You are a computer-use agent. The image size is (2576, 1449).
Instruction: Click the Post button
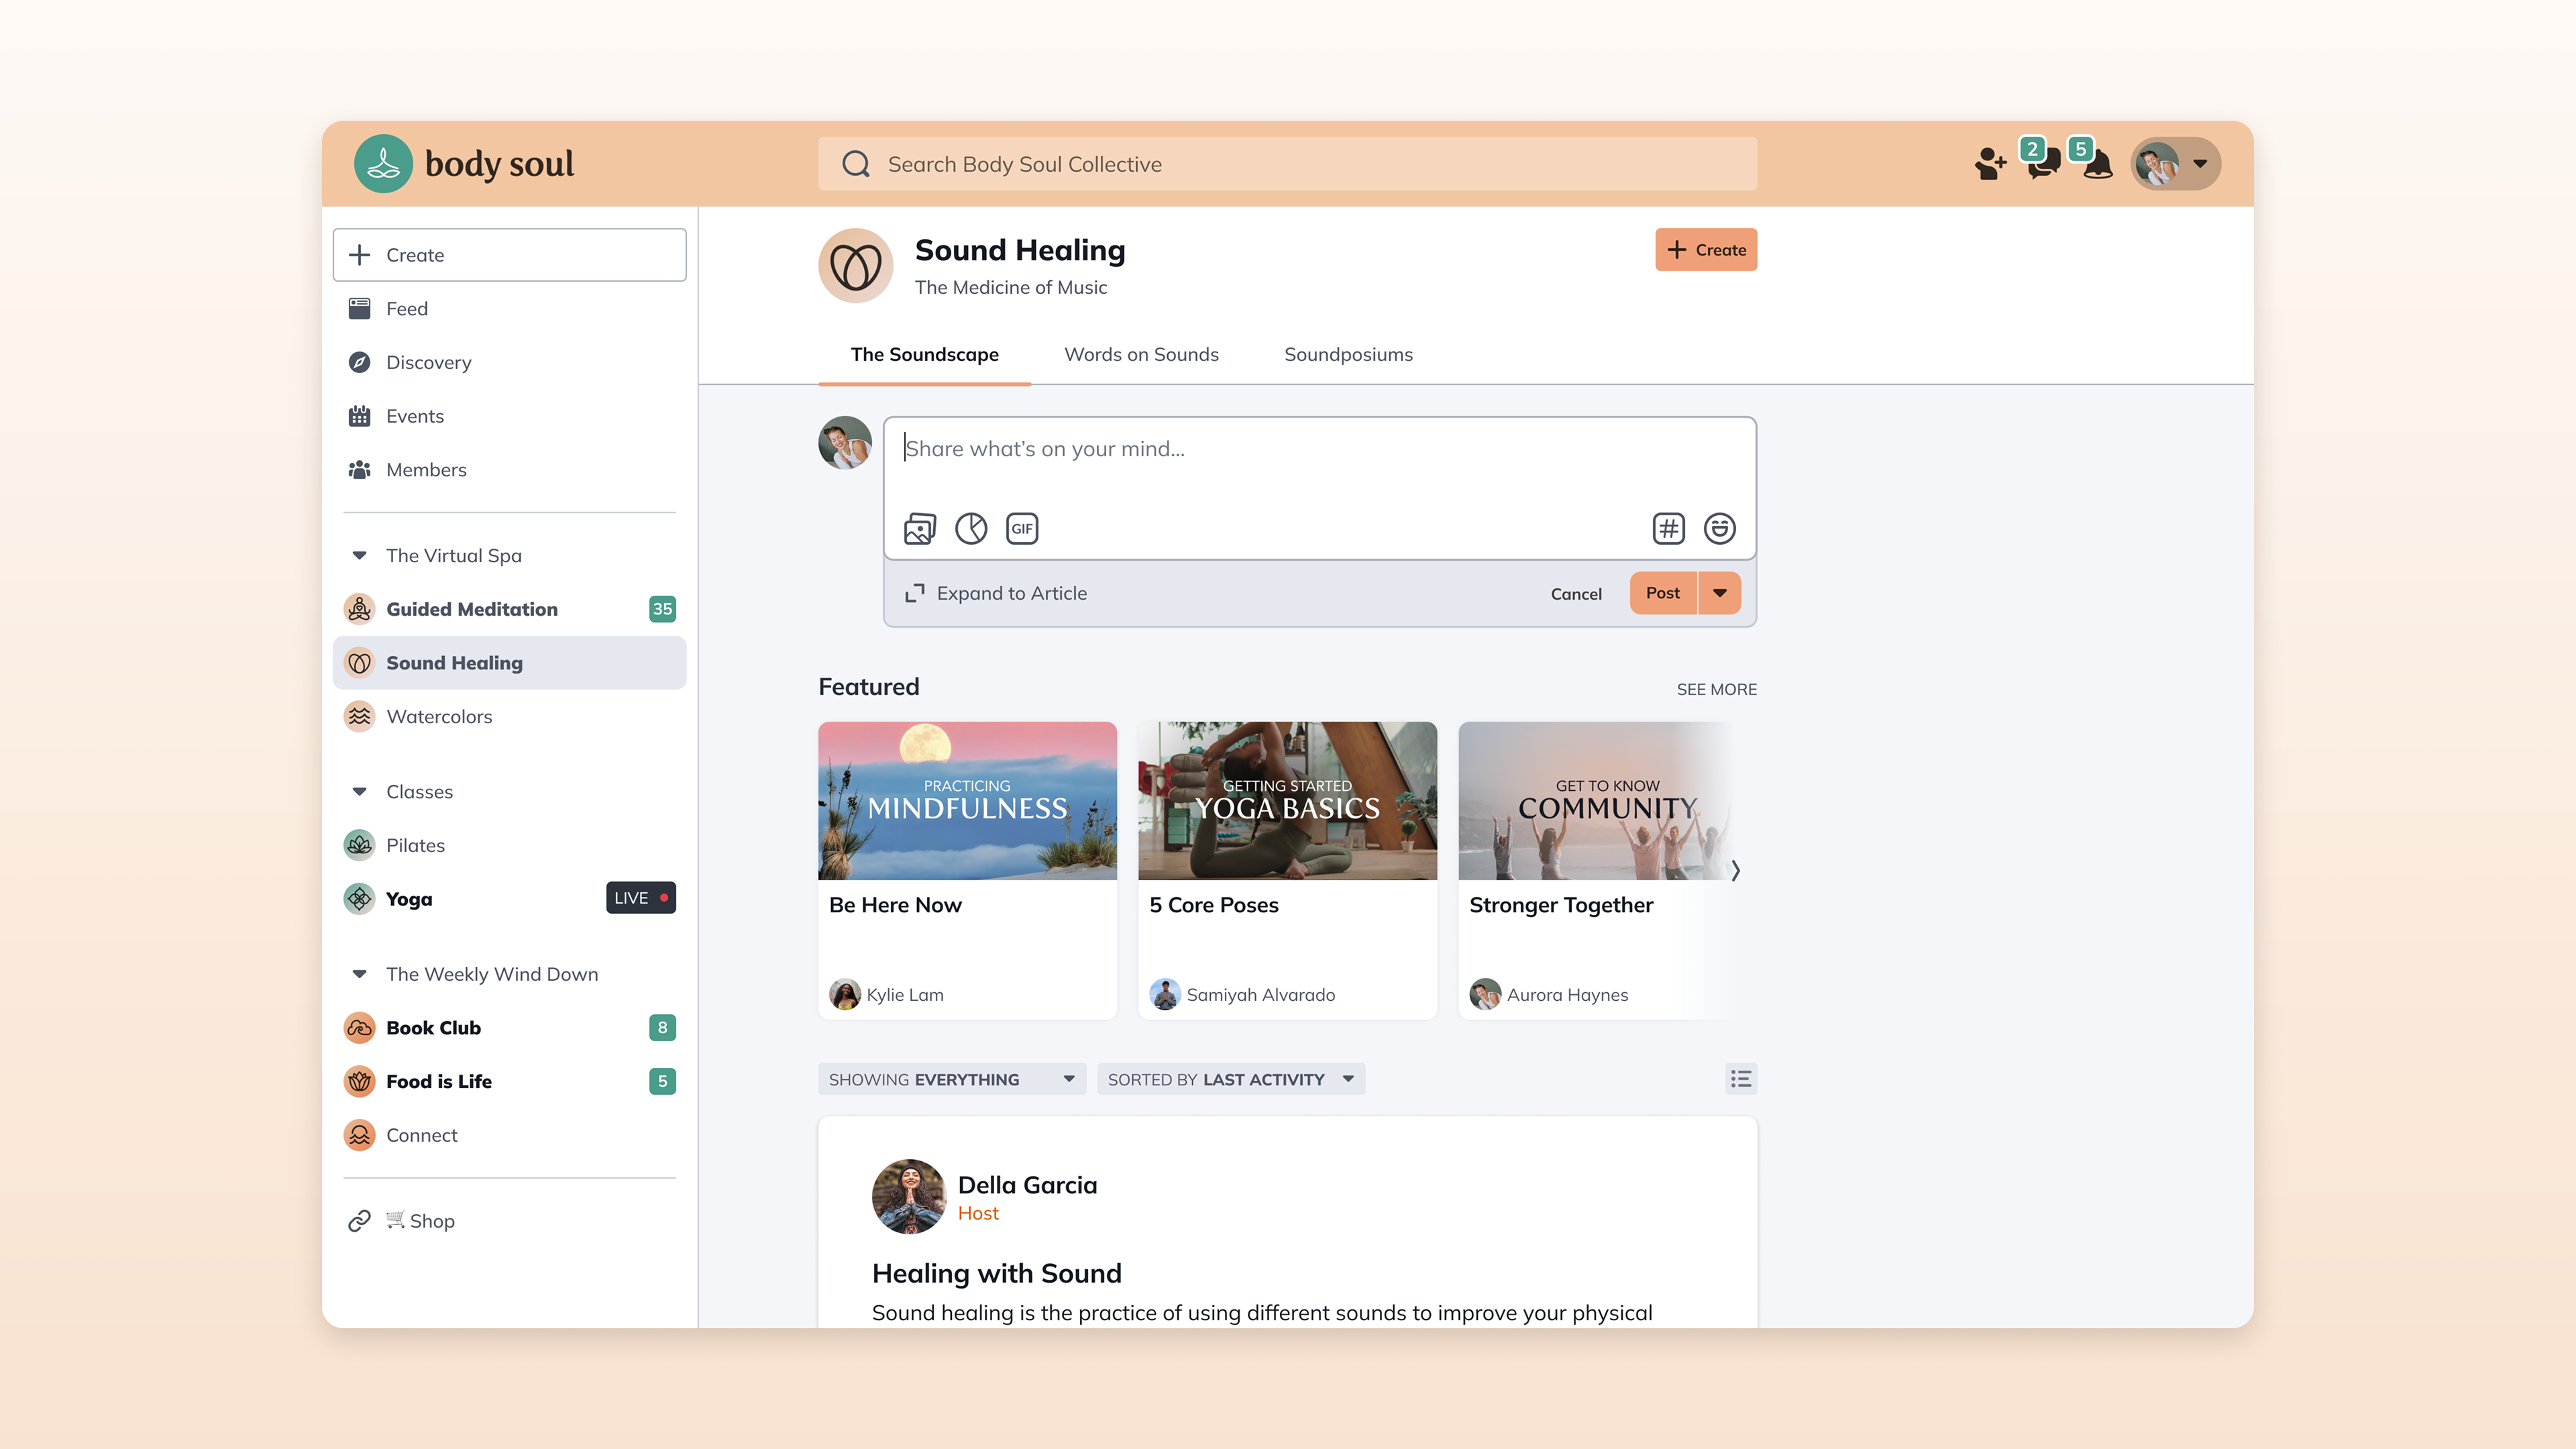1663,592
